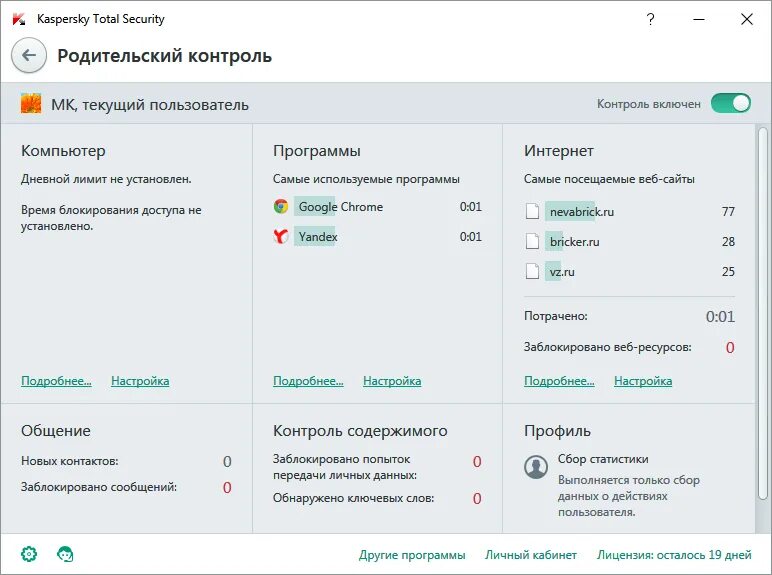Open the Другие программы link
This screenshot has height=575, width=772.
tap(412, 555)
